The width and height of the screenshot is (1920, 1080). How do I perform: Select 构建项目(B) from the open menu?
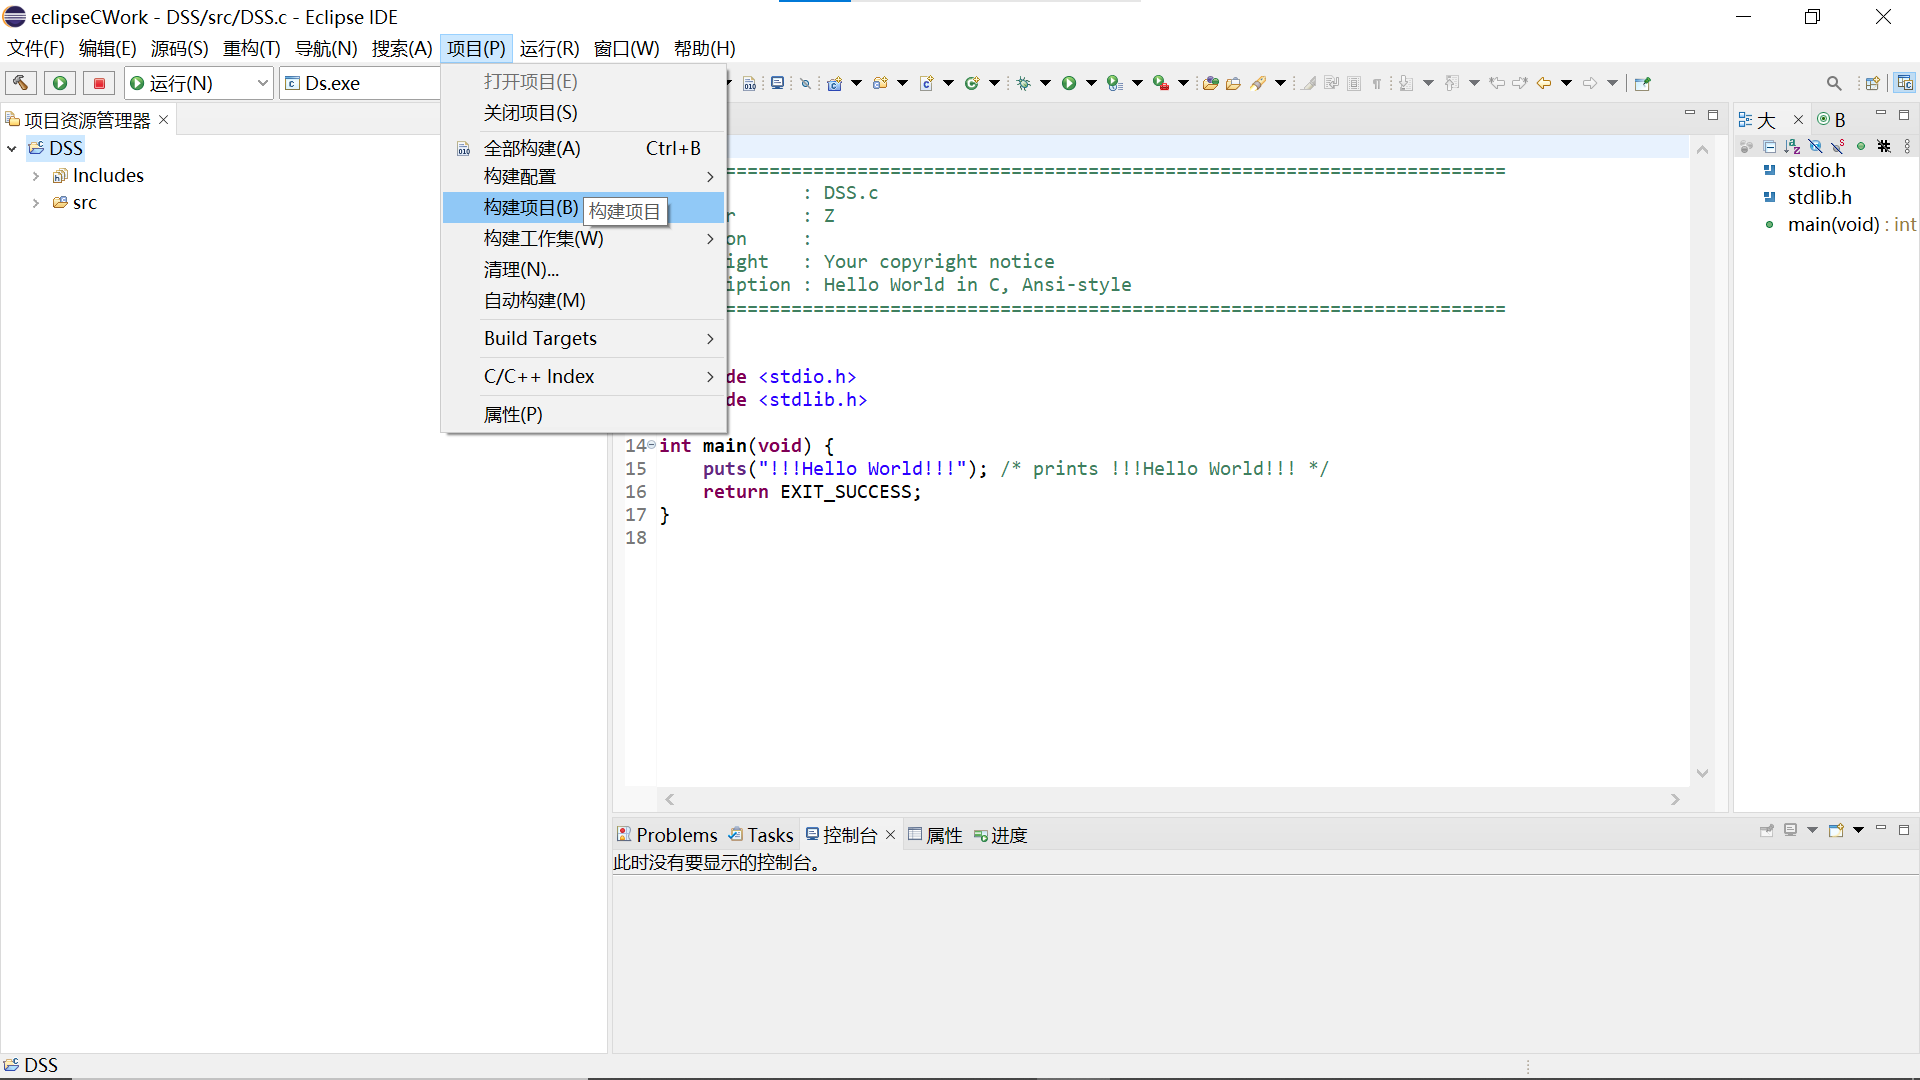(530, 207)
